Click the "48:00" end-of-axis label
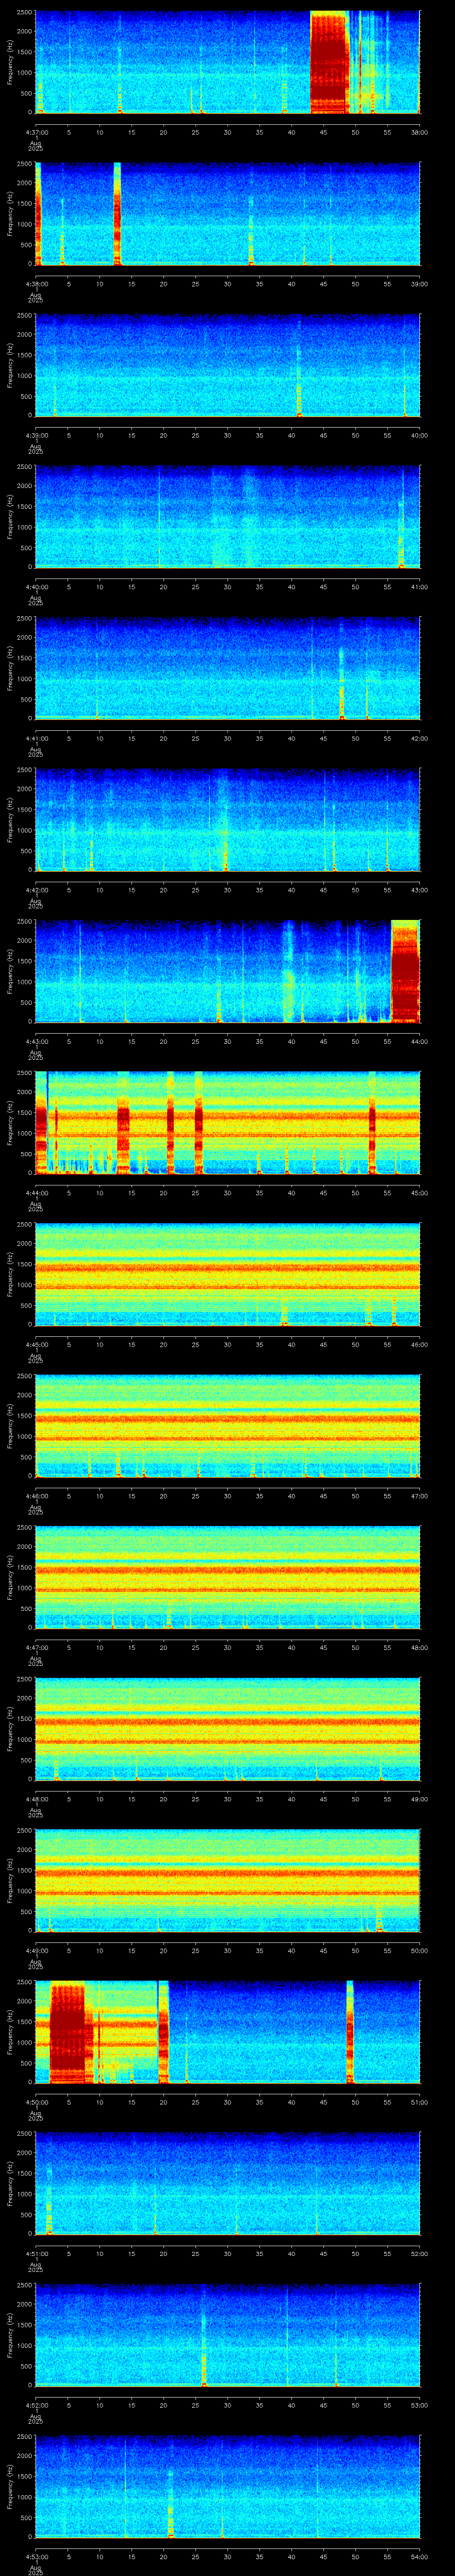The image size is (455, 2576). coord(419,1647)
